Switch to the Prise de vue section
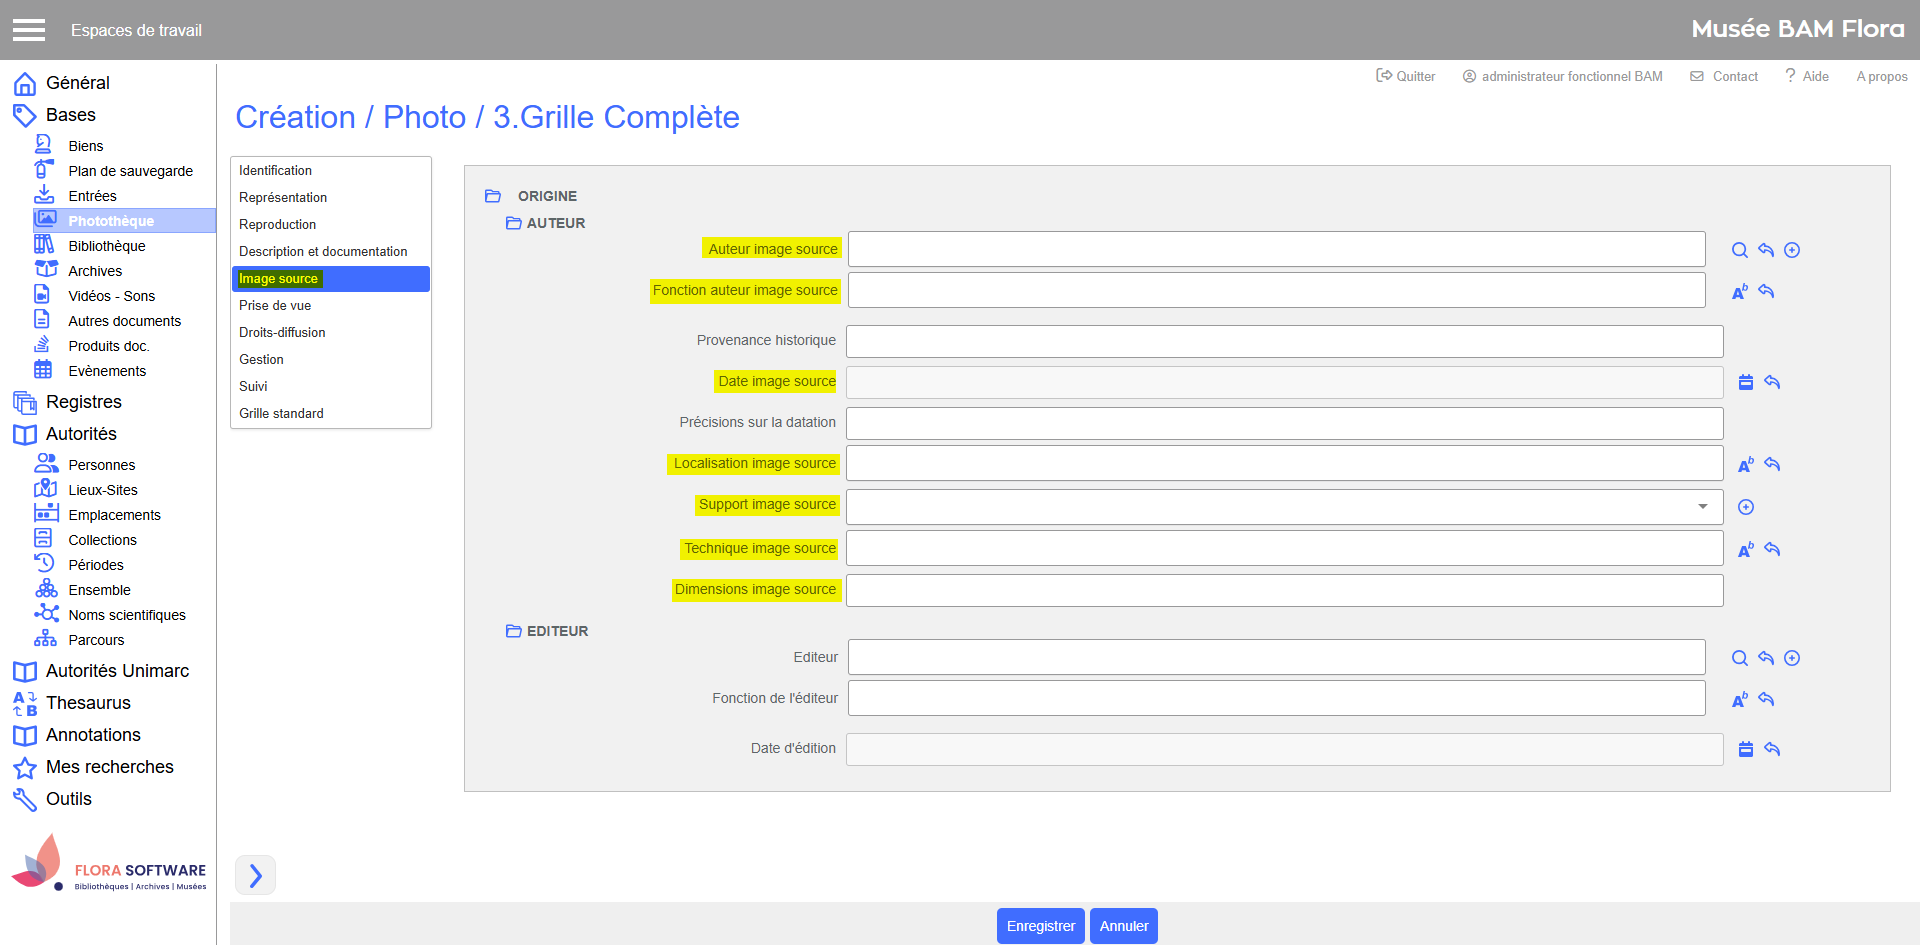 click(x=275, y=306)
